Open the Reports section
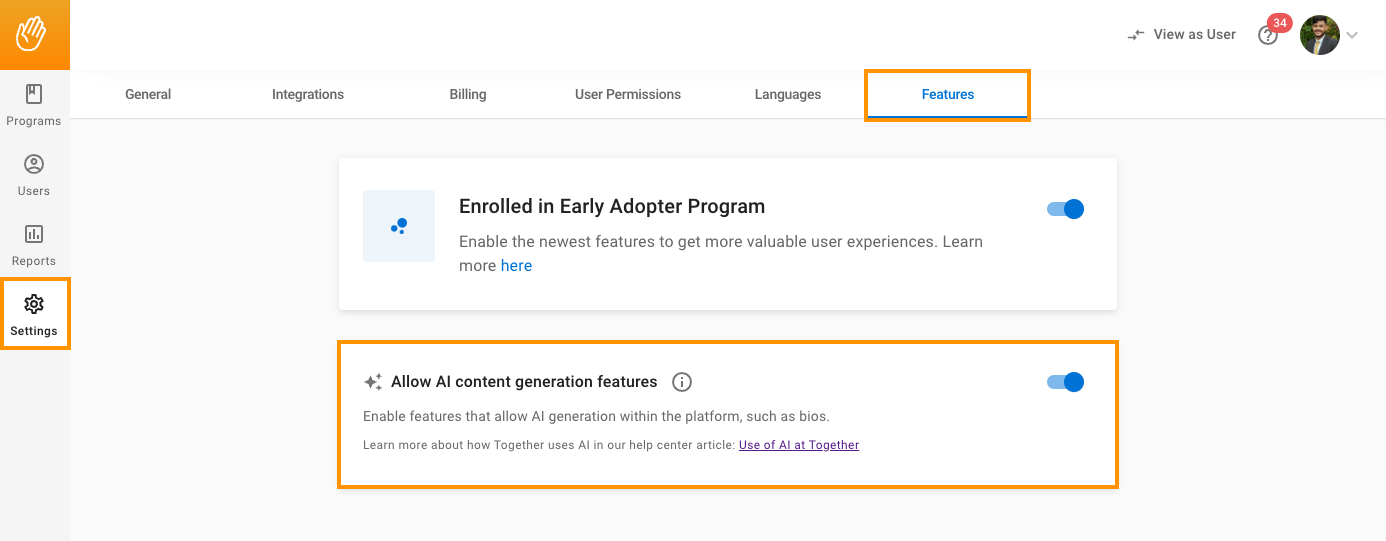The image size is (1386, 541). click(34, 245)
